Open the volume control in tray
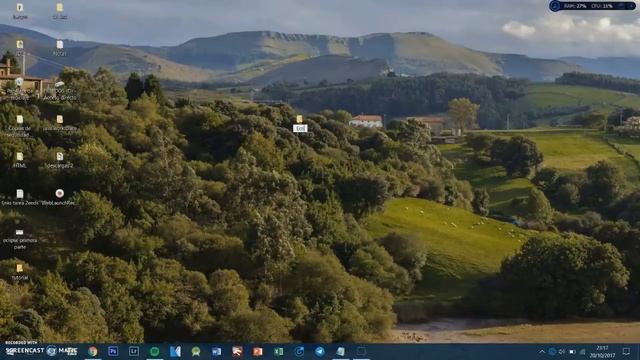 pos(562,351)
